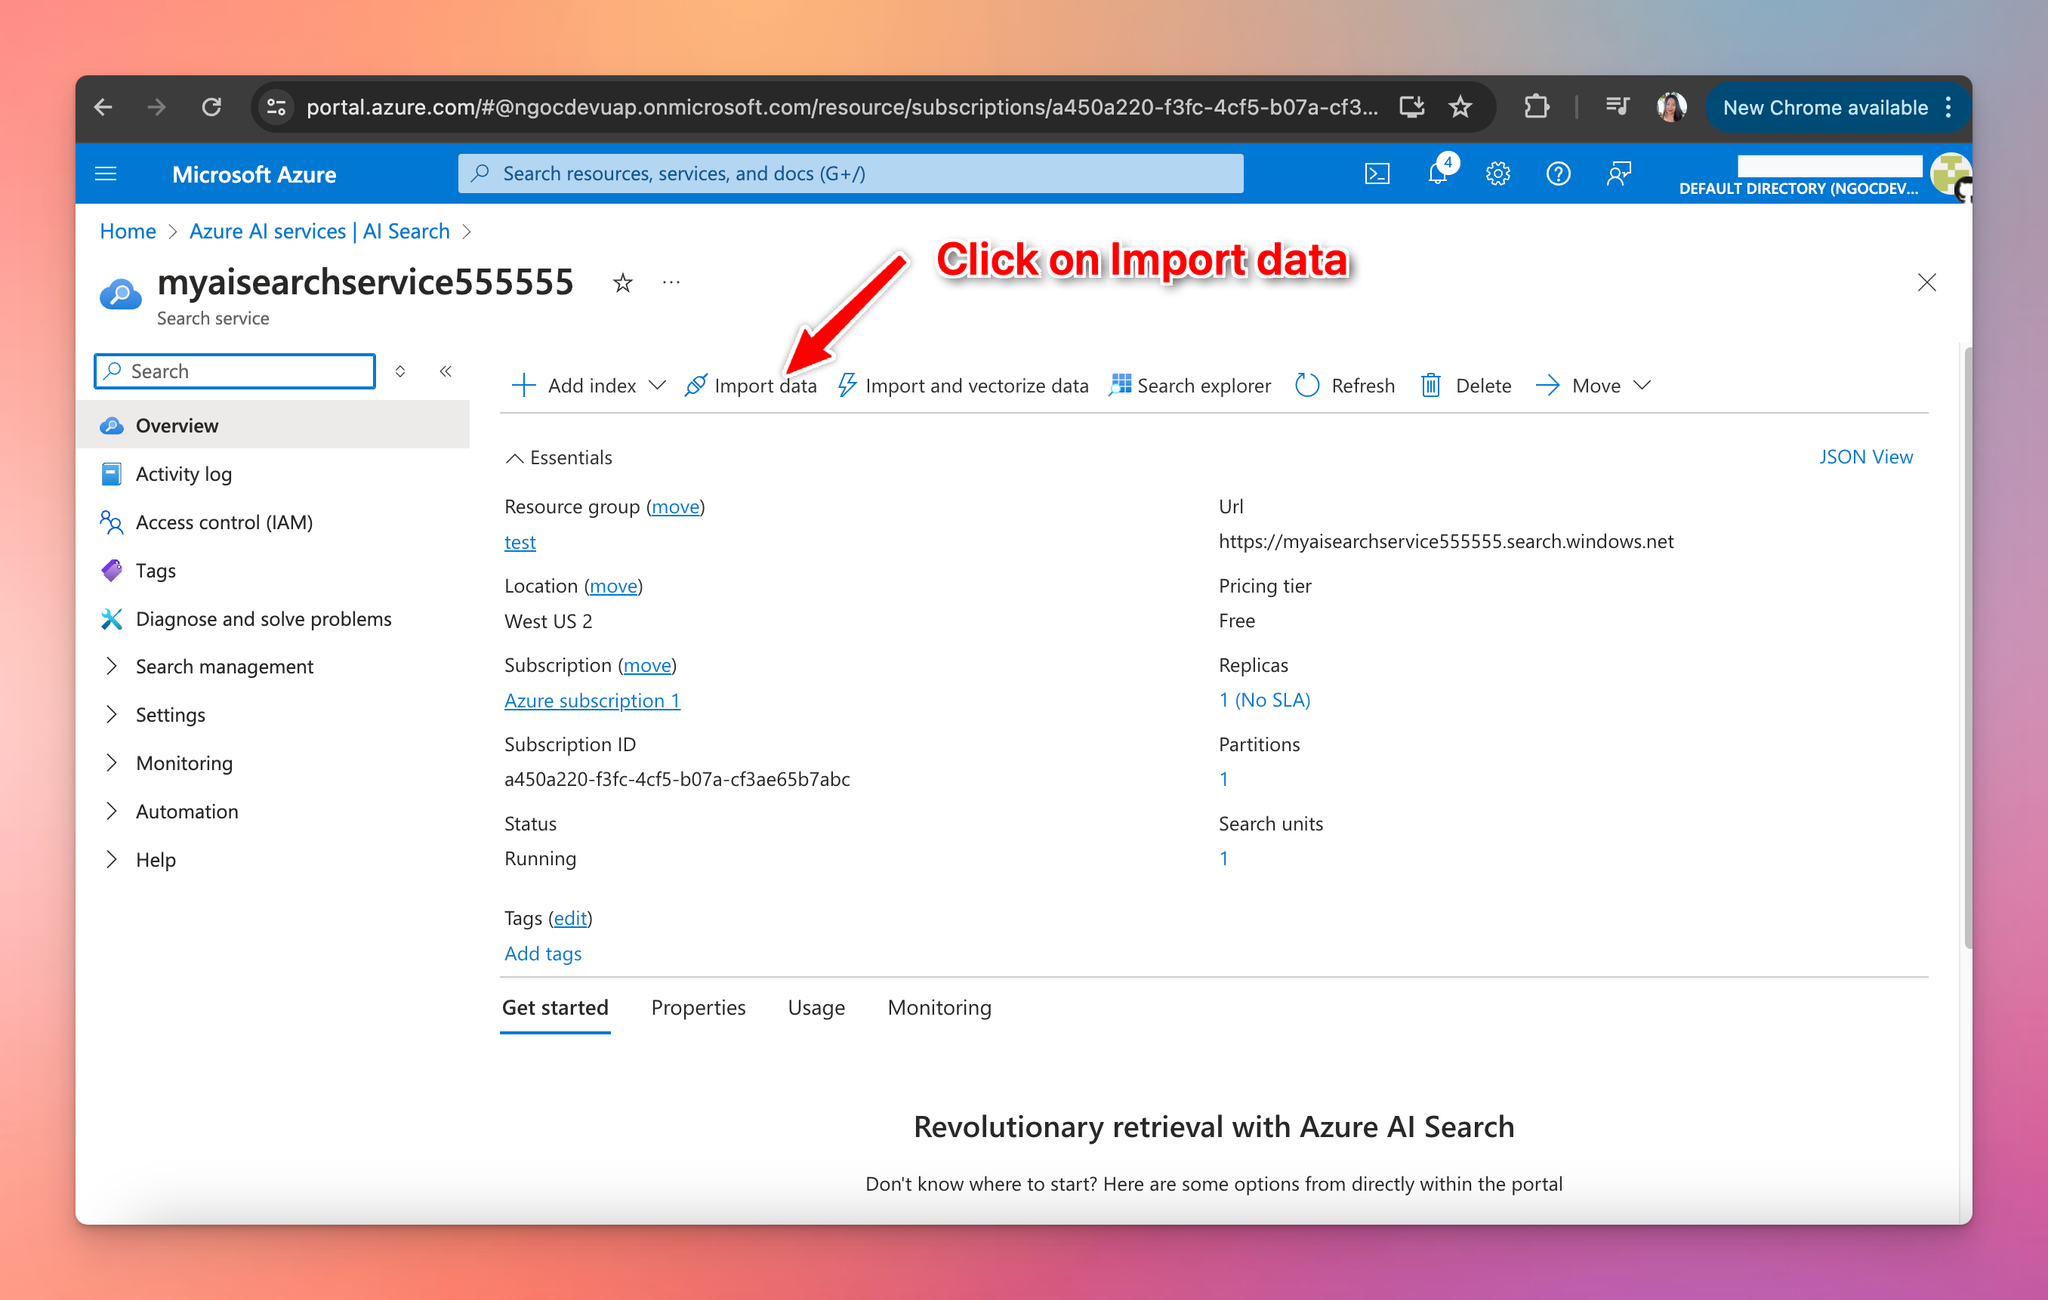This screenshot has height=1300, width=2048.
Task: Click the expand/collapse all sort arrows icon
Action: click(400, 371)
